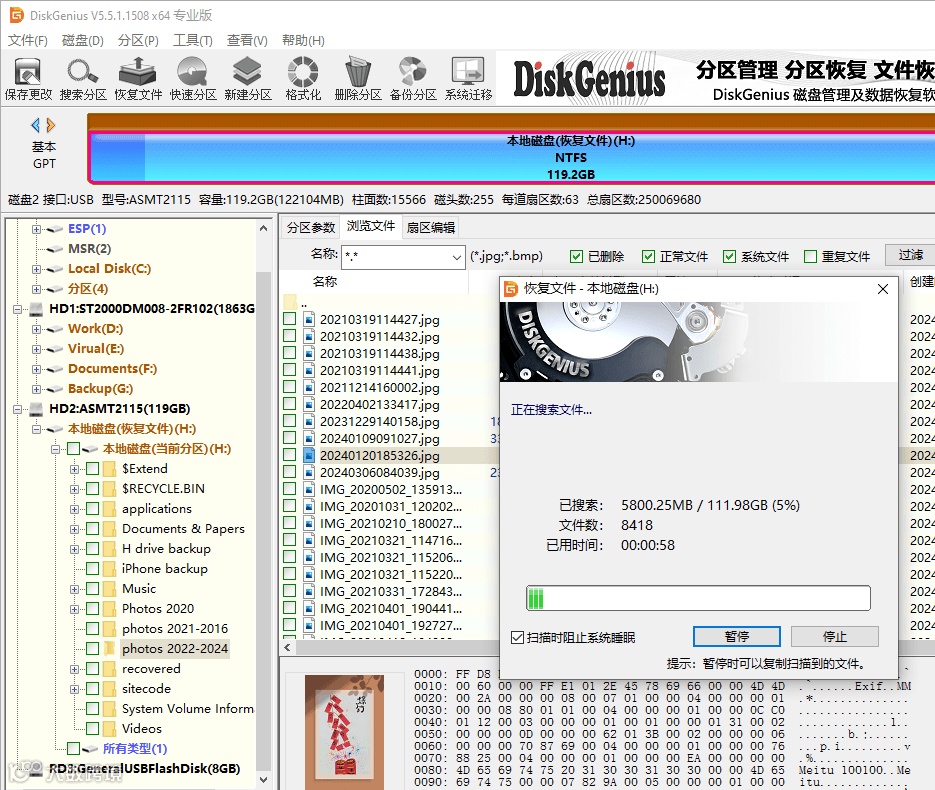
Task: Open the 快速分区 (Quick partition) tool
Action: [x=193, y=79]
